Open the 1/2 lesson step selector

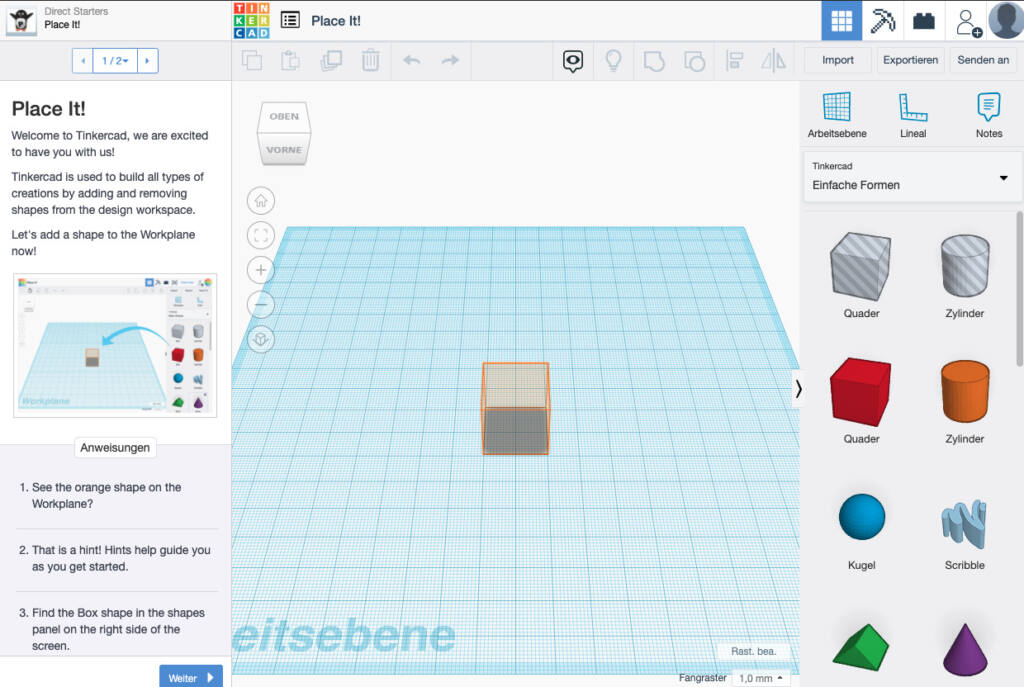115,61
